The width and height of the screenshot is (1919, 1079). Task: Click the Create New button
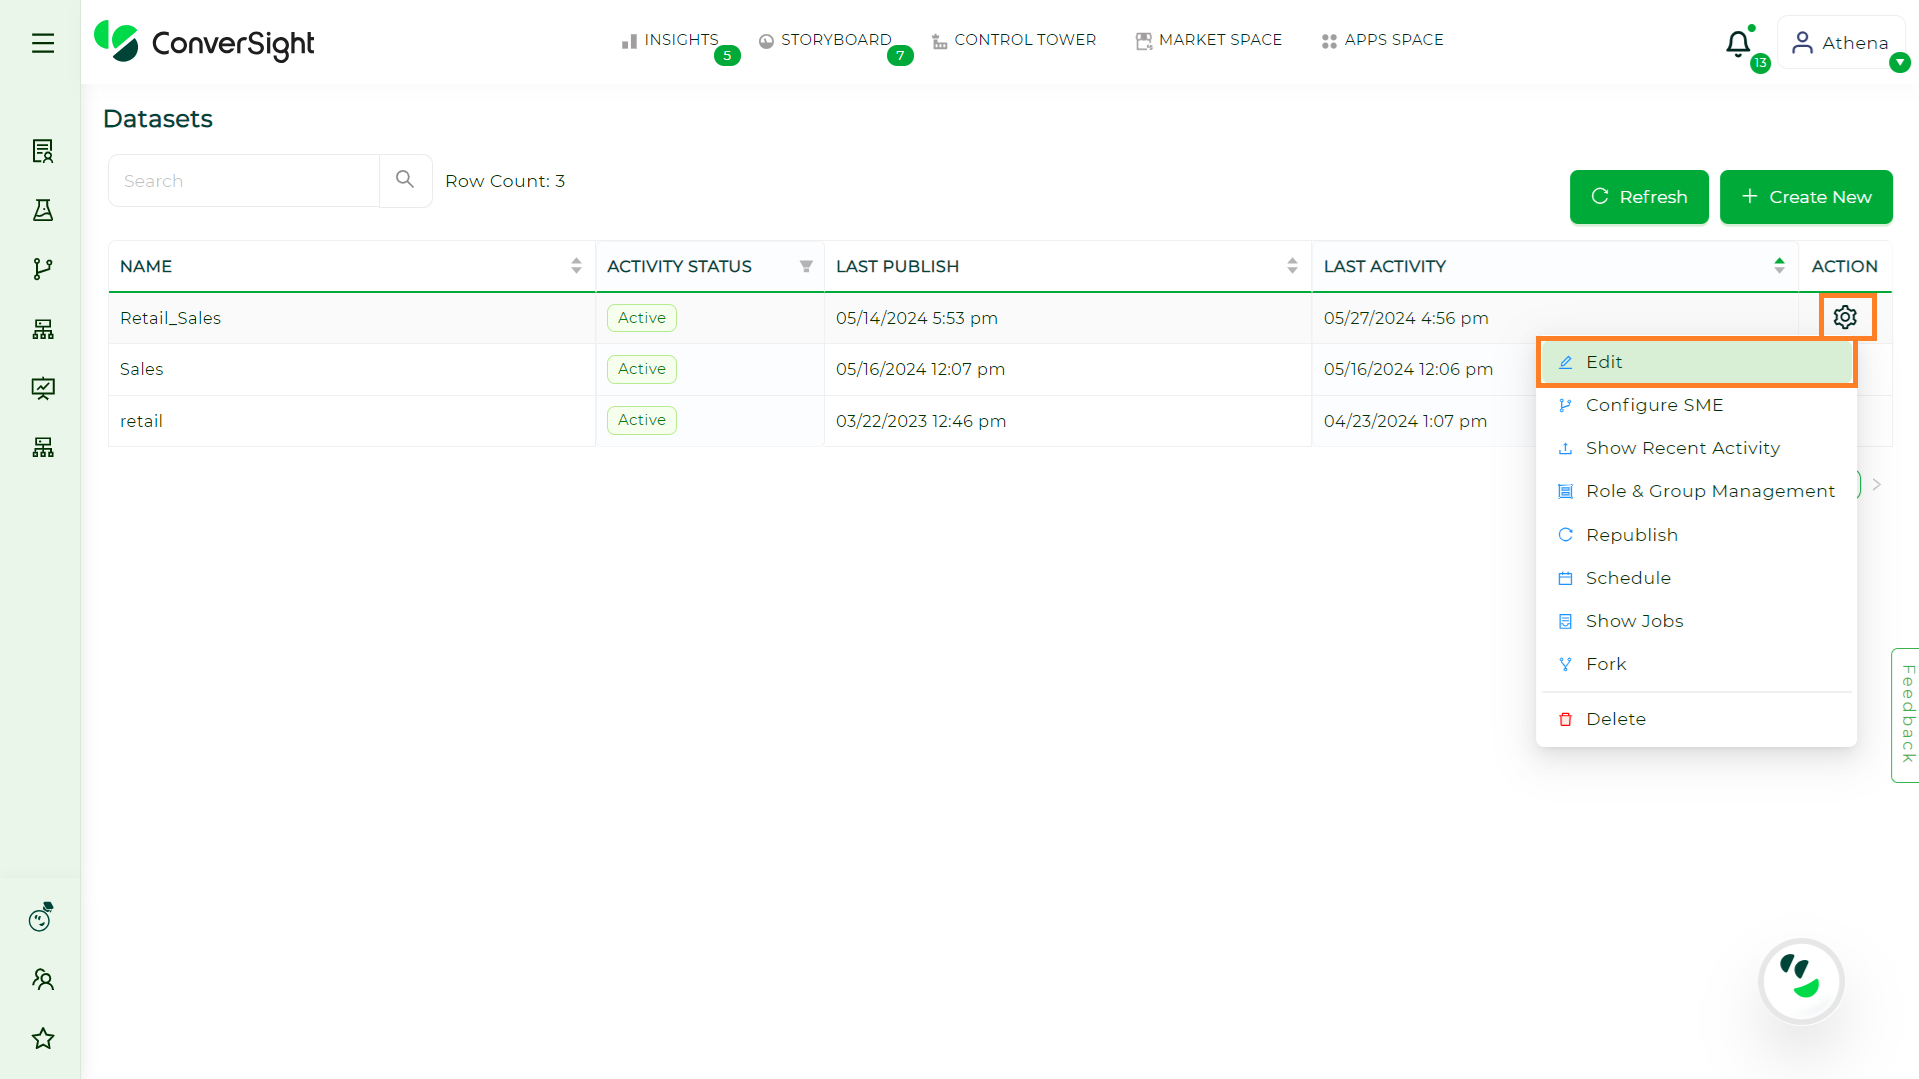pyautogui.click(x=1806, y=197)
